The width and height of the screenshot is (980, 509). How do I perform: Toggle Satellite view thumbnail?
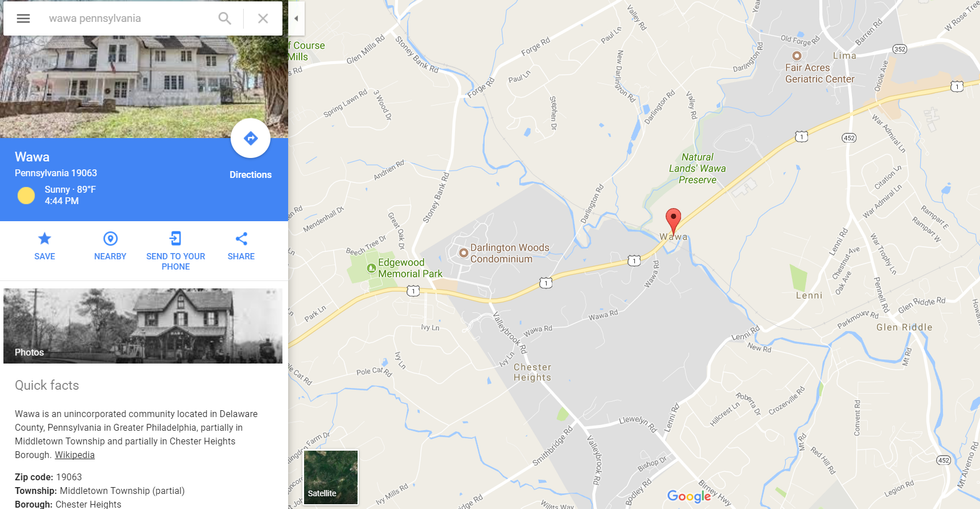(331, 477)
